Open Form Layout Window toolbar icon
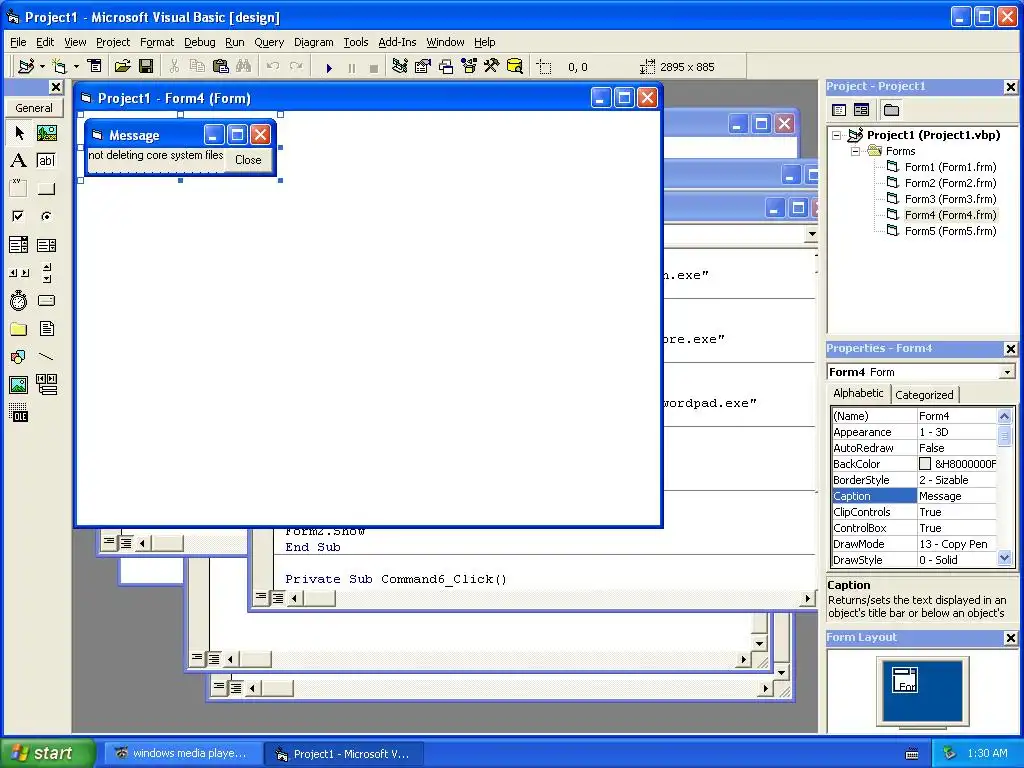This screenshot has height=768, width=1024. coord(446,67)
